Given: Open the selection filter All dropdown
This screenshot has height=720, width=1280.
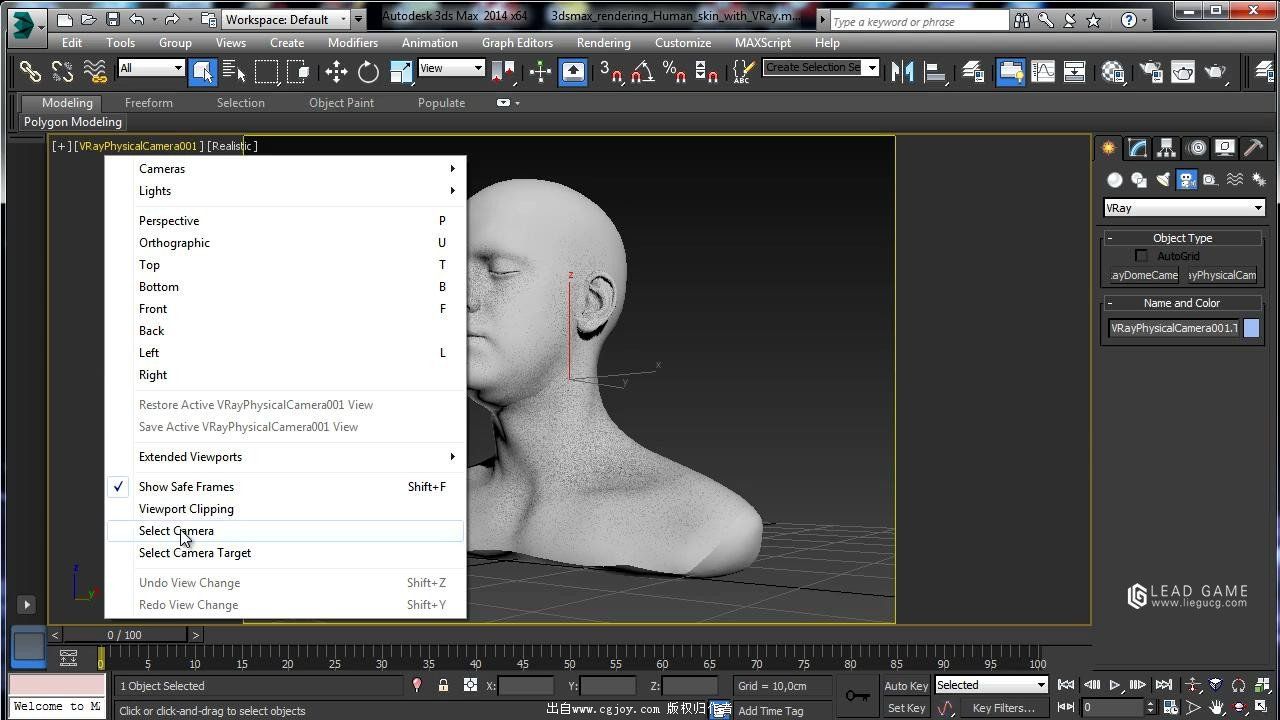Looking at the screenshot, I should click(x=151, y=68).
